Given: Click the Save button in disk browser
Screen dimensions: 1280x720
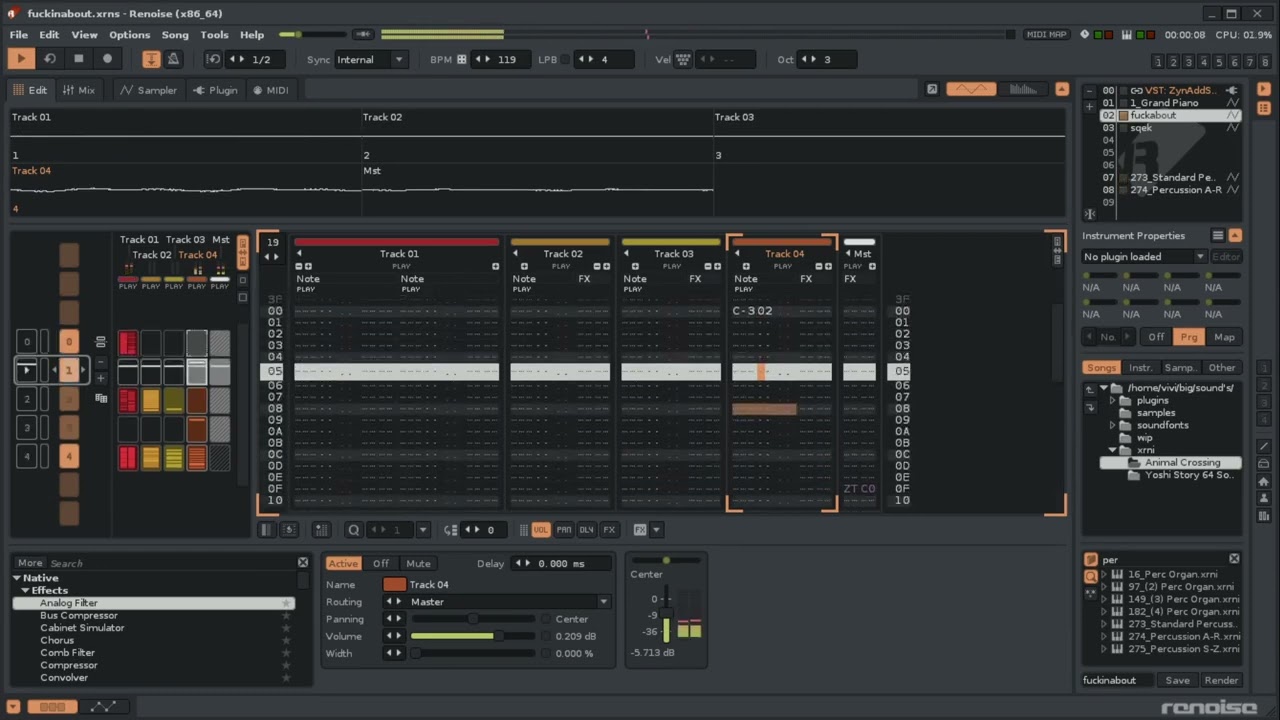Looking at the screenshot, I should (1177, 680).
